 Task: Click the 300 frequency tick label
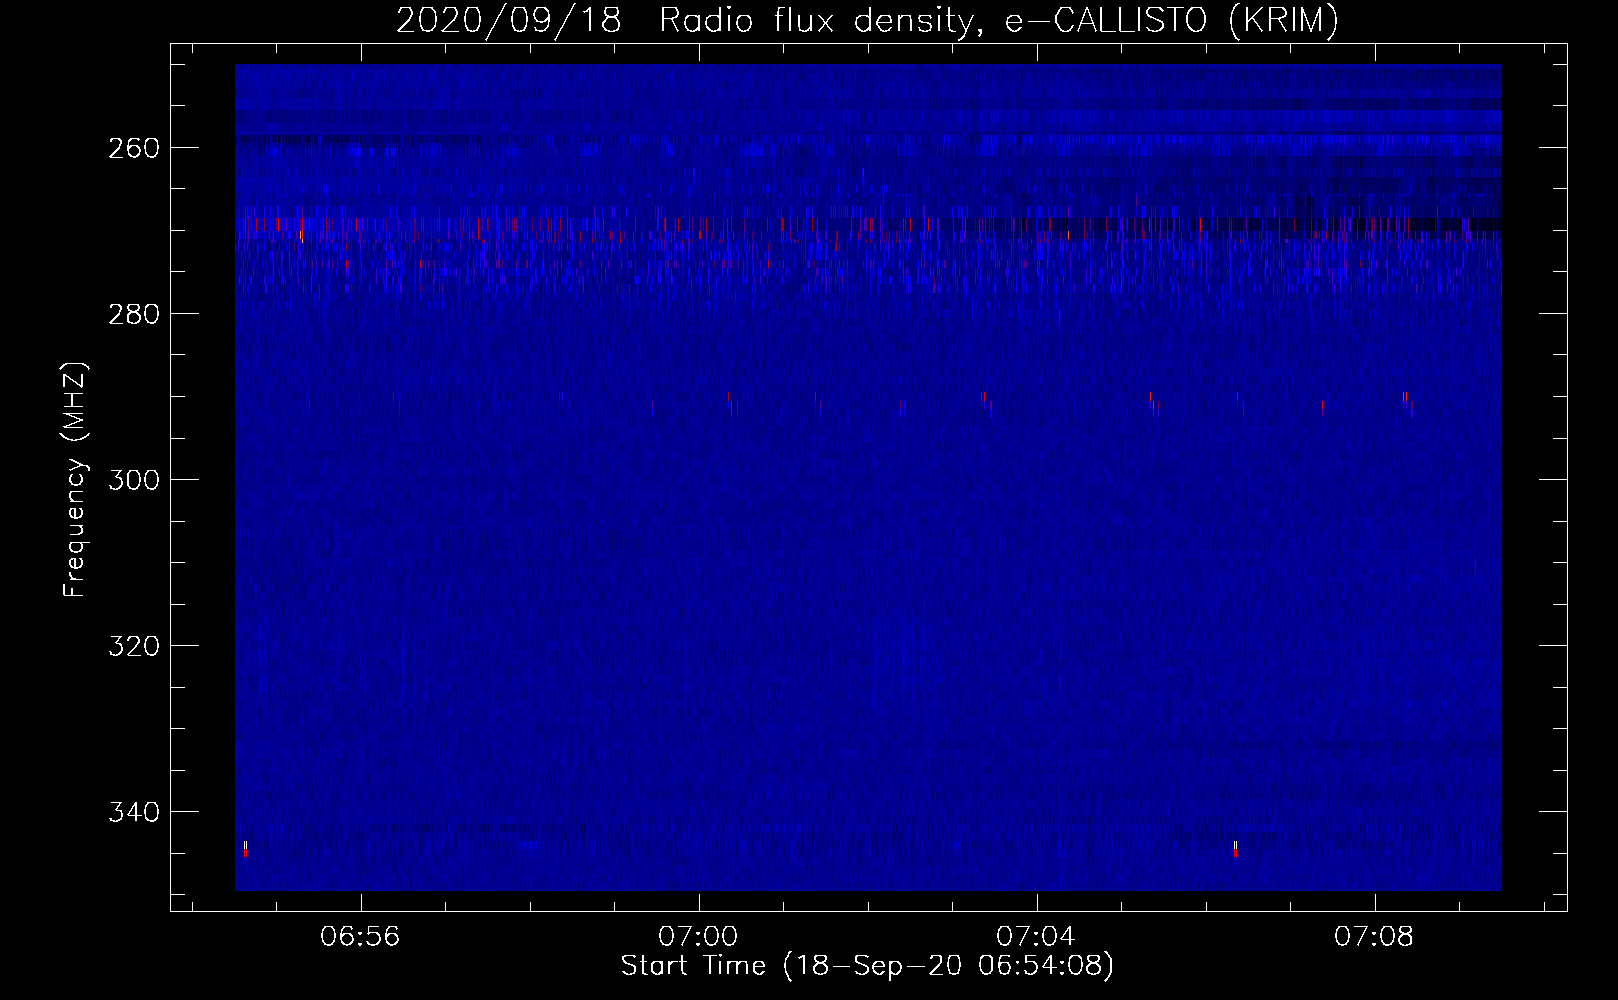(133, 480)
